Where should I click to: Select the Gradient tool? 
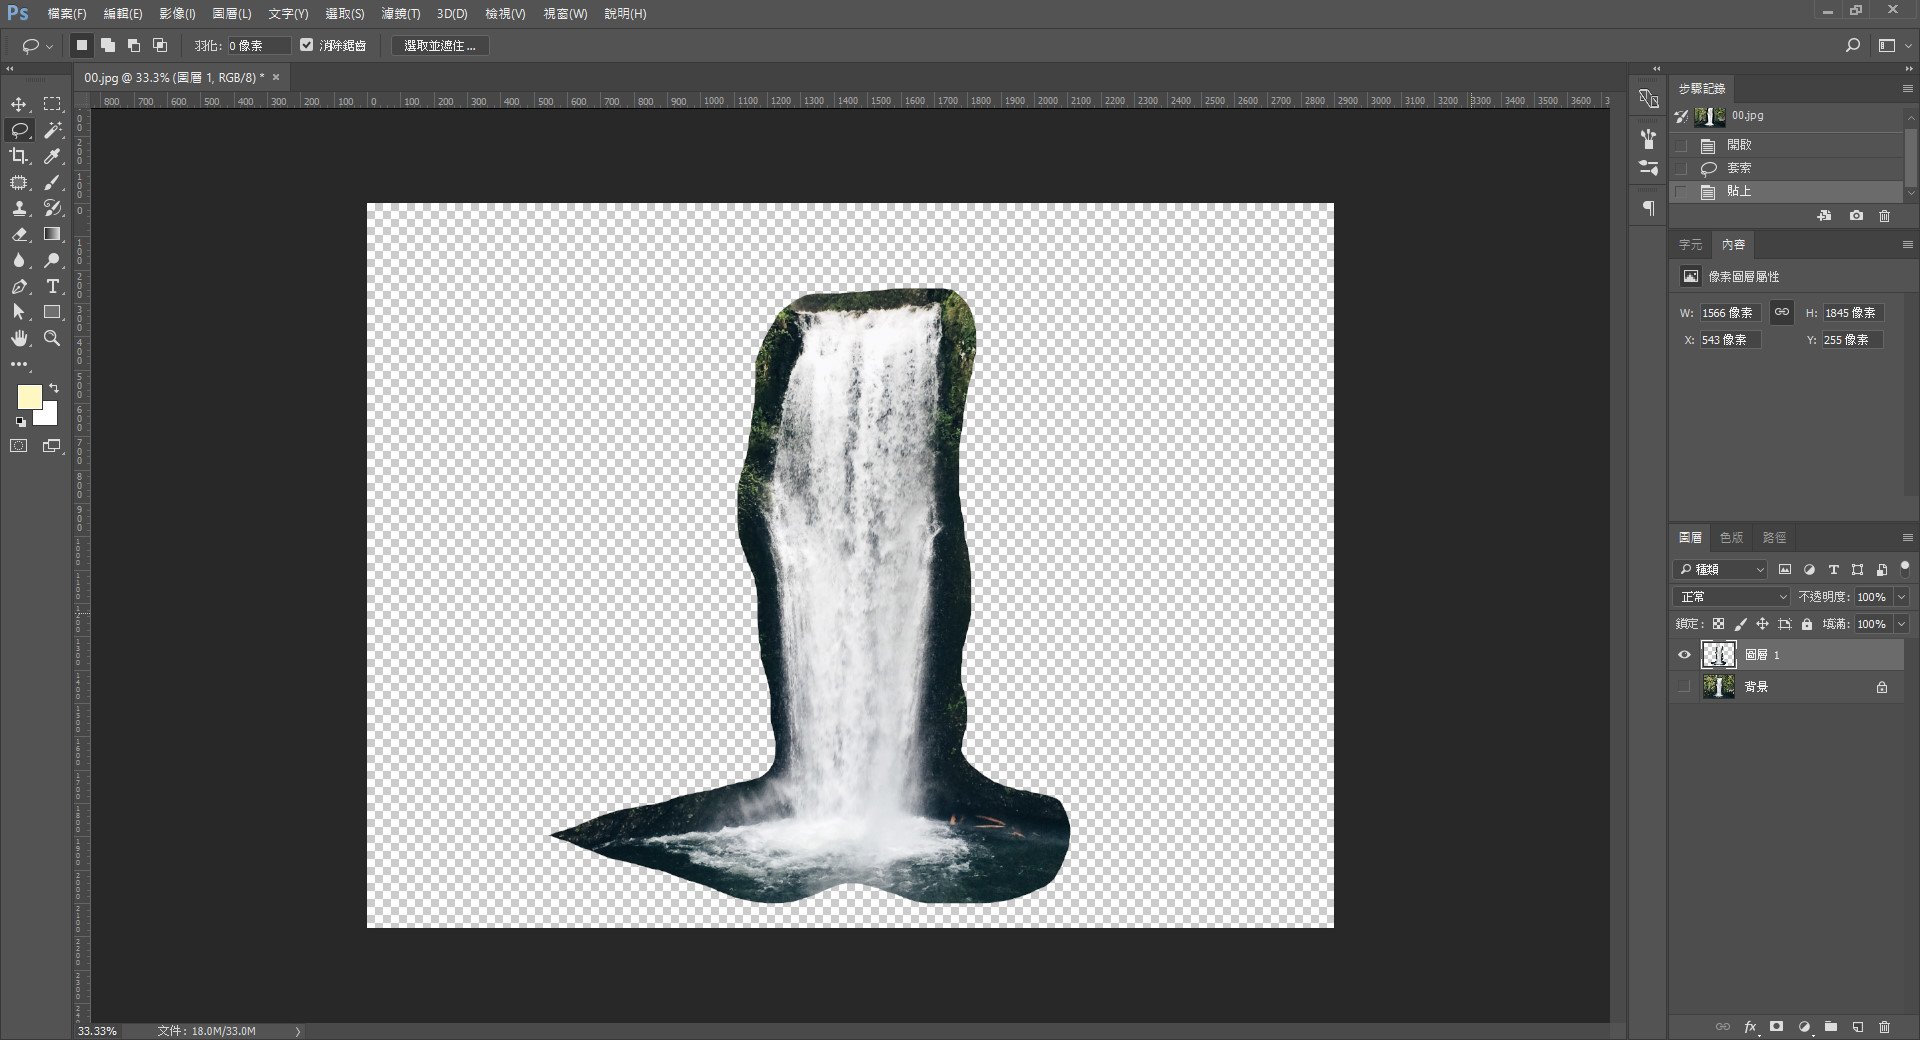point(53,234)
